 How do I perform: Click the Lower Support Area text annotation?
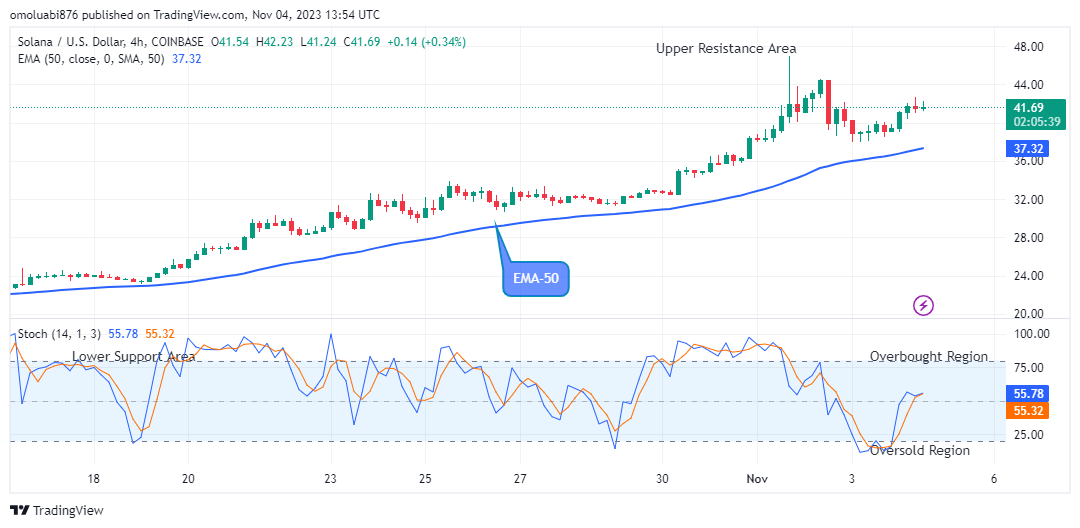(133, 356)
